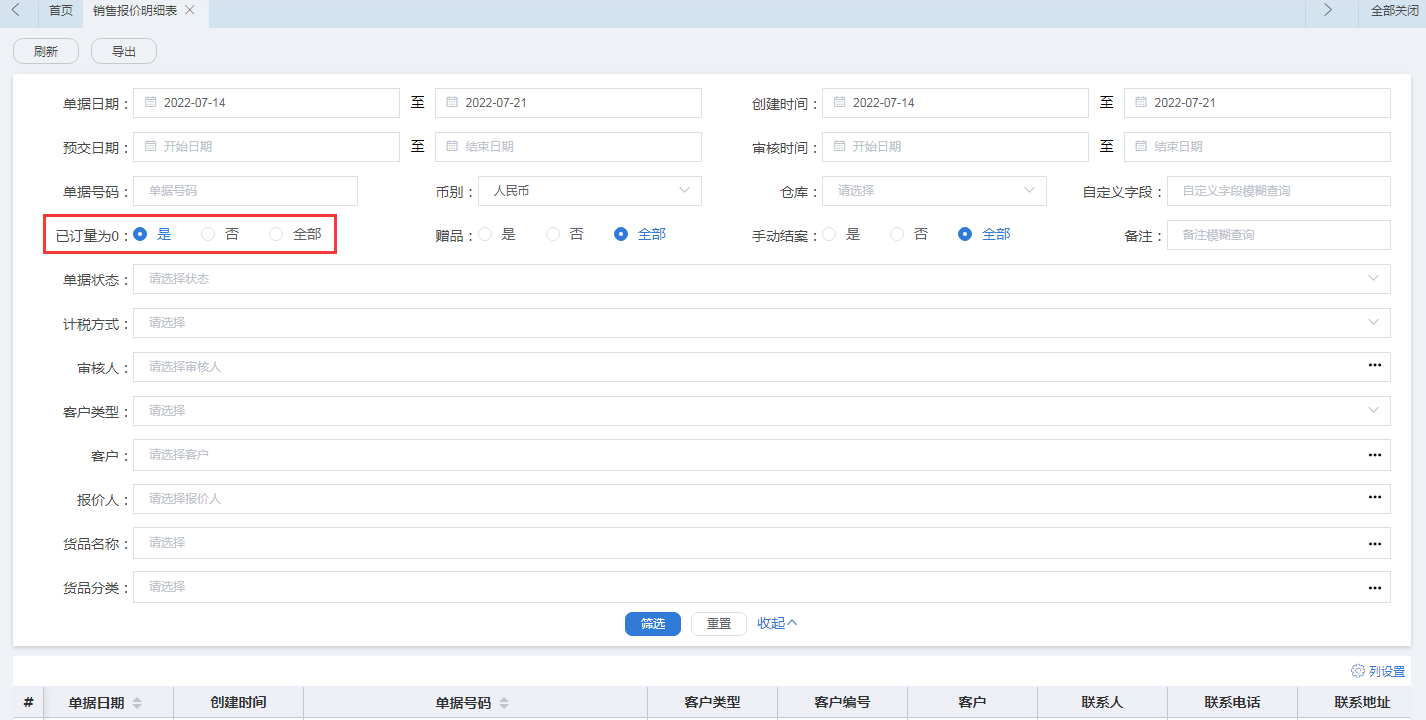Click the 联系地址 column header
1426x720 pixels.
tap(1362, 702)
